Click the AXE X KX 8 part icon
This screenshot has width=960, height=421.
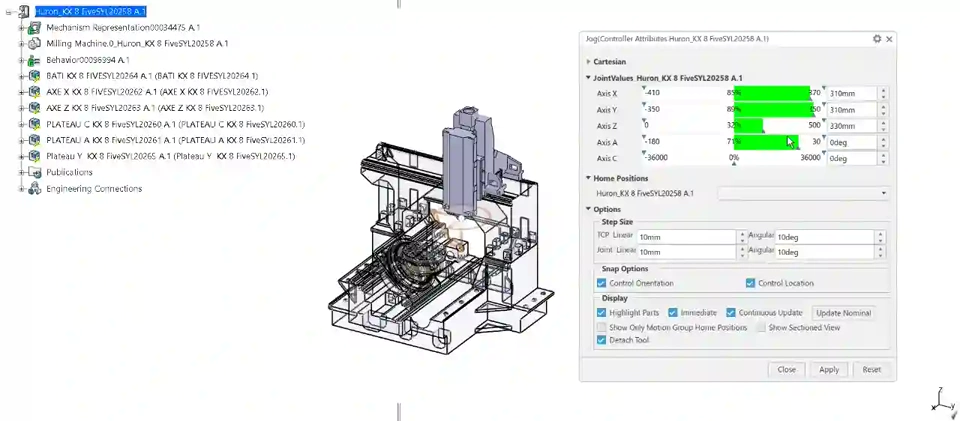[35, 92]
